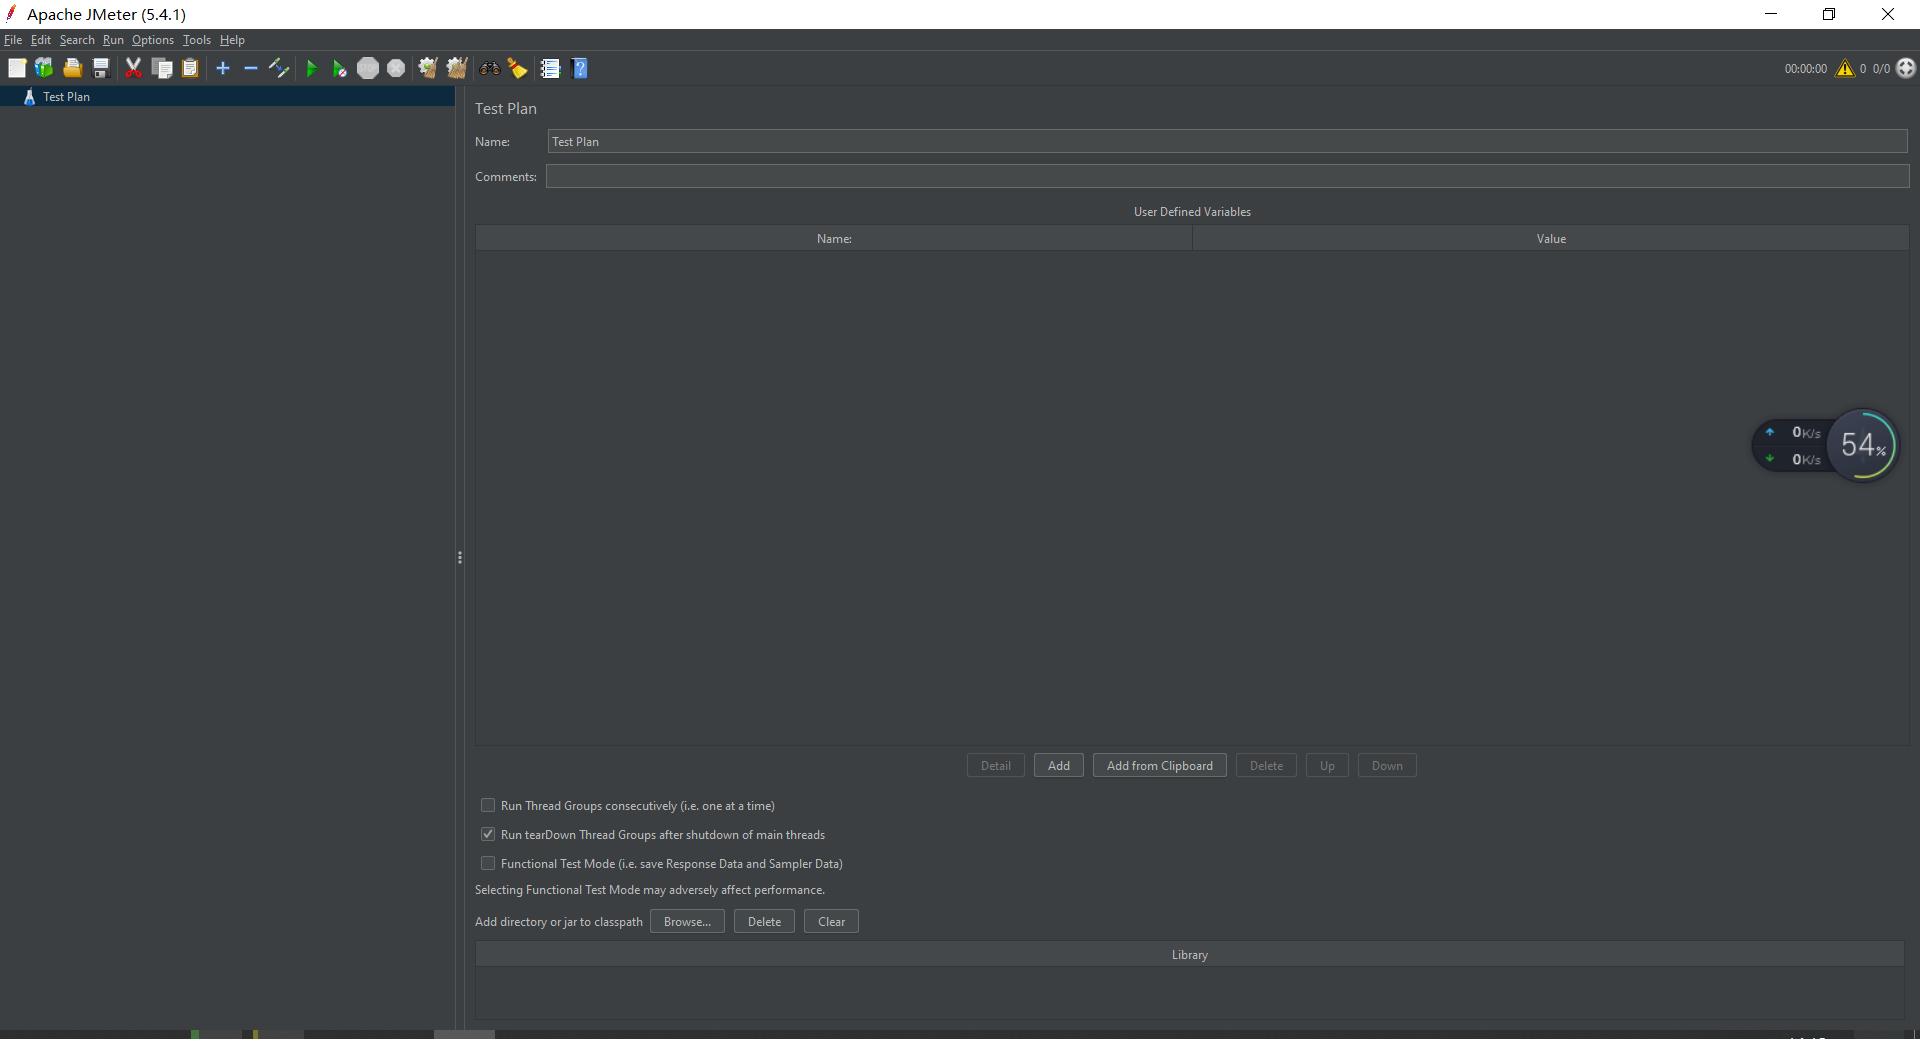Click the remote engines status icon at top right
Screen dimensions: 1920x1039
pyautogui.click(x=1906, y=68)
